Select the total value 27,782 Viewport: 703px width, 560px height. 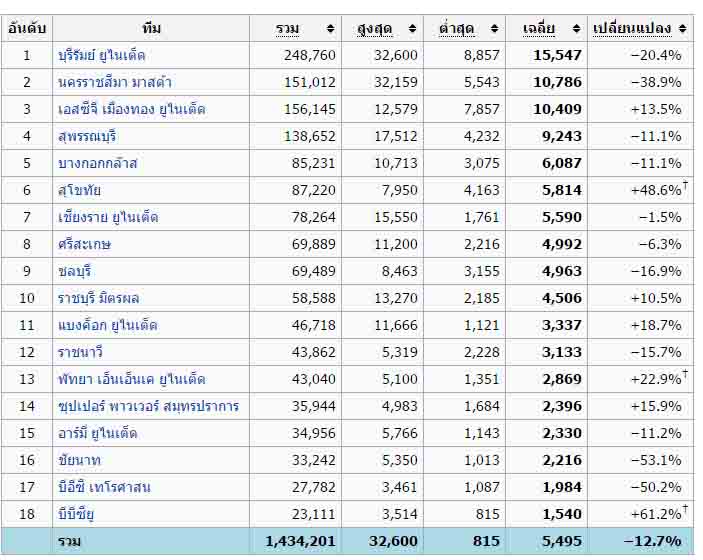[x=313, y=487]
